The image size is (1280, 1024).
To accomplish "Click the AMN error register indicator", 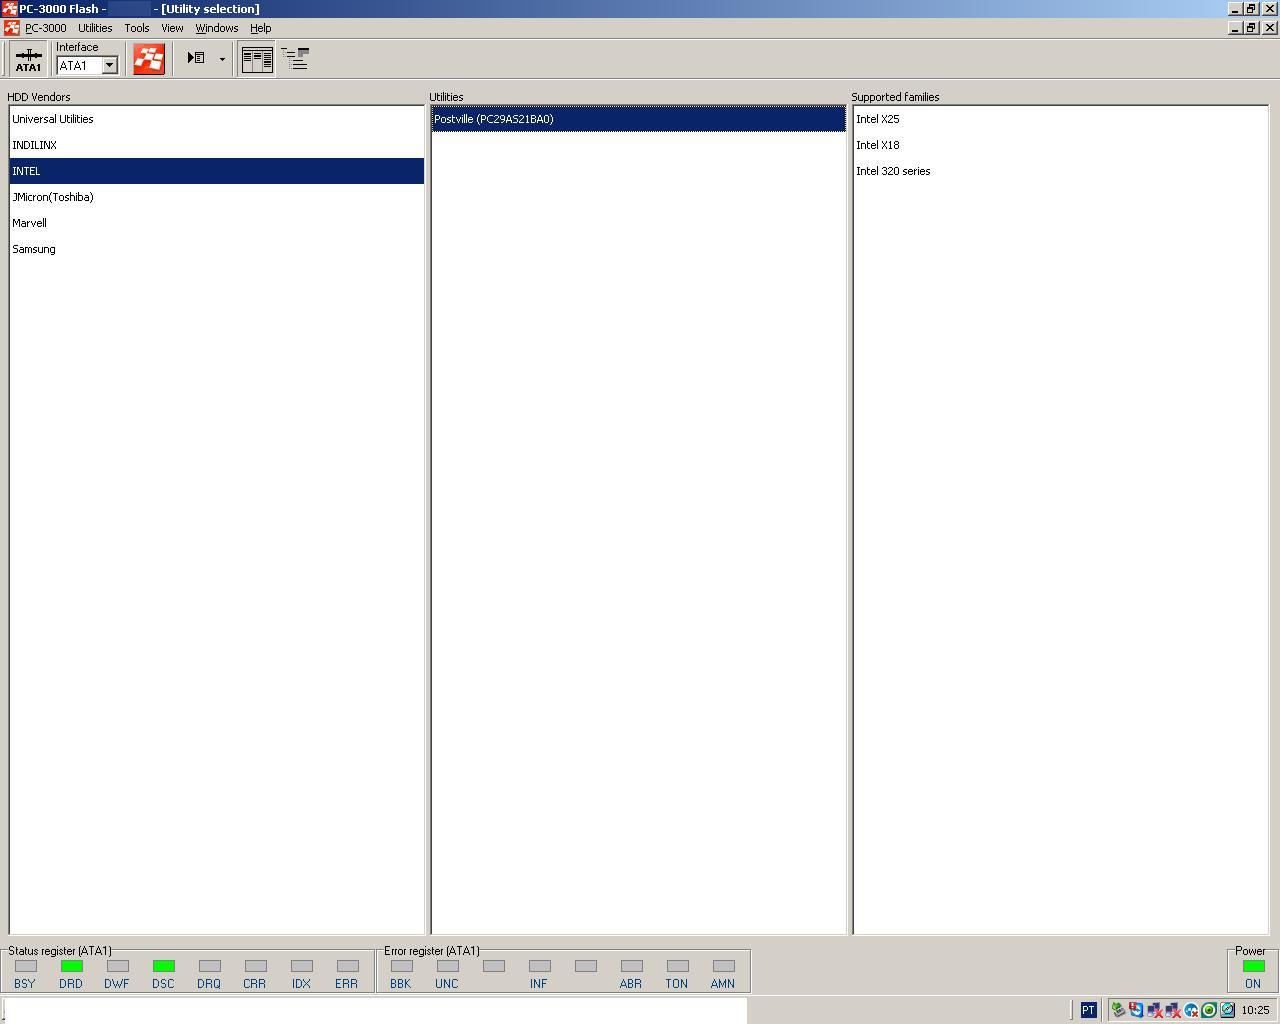I will pyautogui.click(x=724, y=966).
